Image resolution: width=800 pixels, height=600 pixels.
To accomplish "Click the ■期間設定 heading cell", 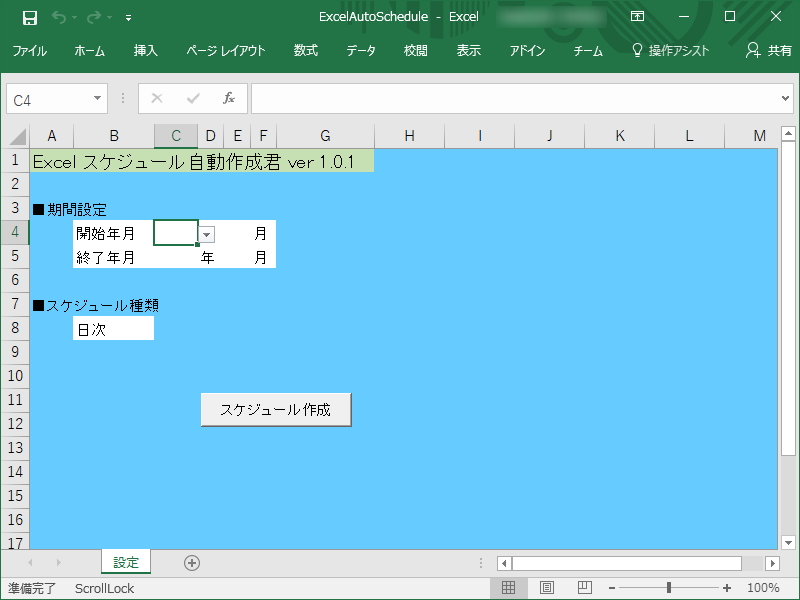I will (70, 209).
